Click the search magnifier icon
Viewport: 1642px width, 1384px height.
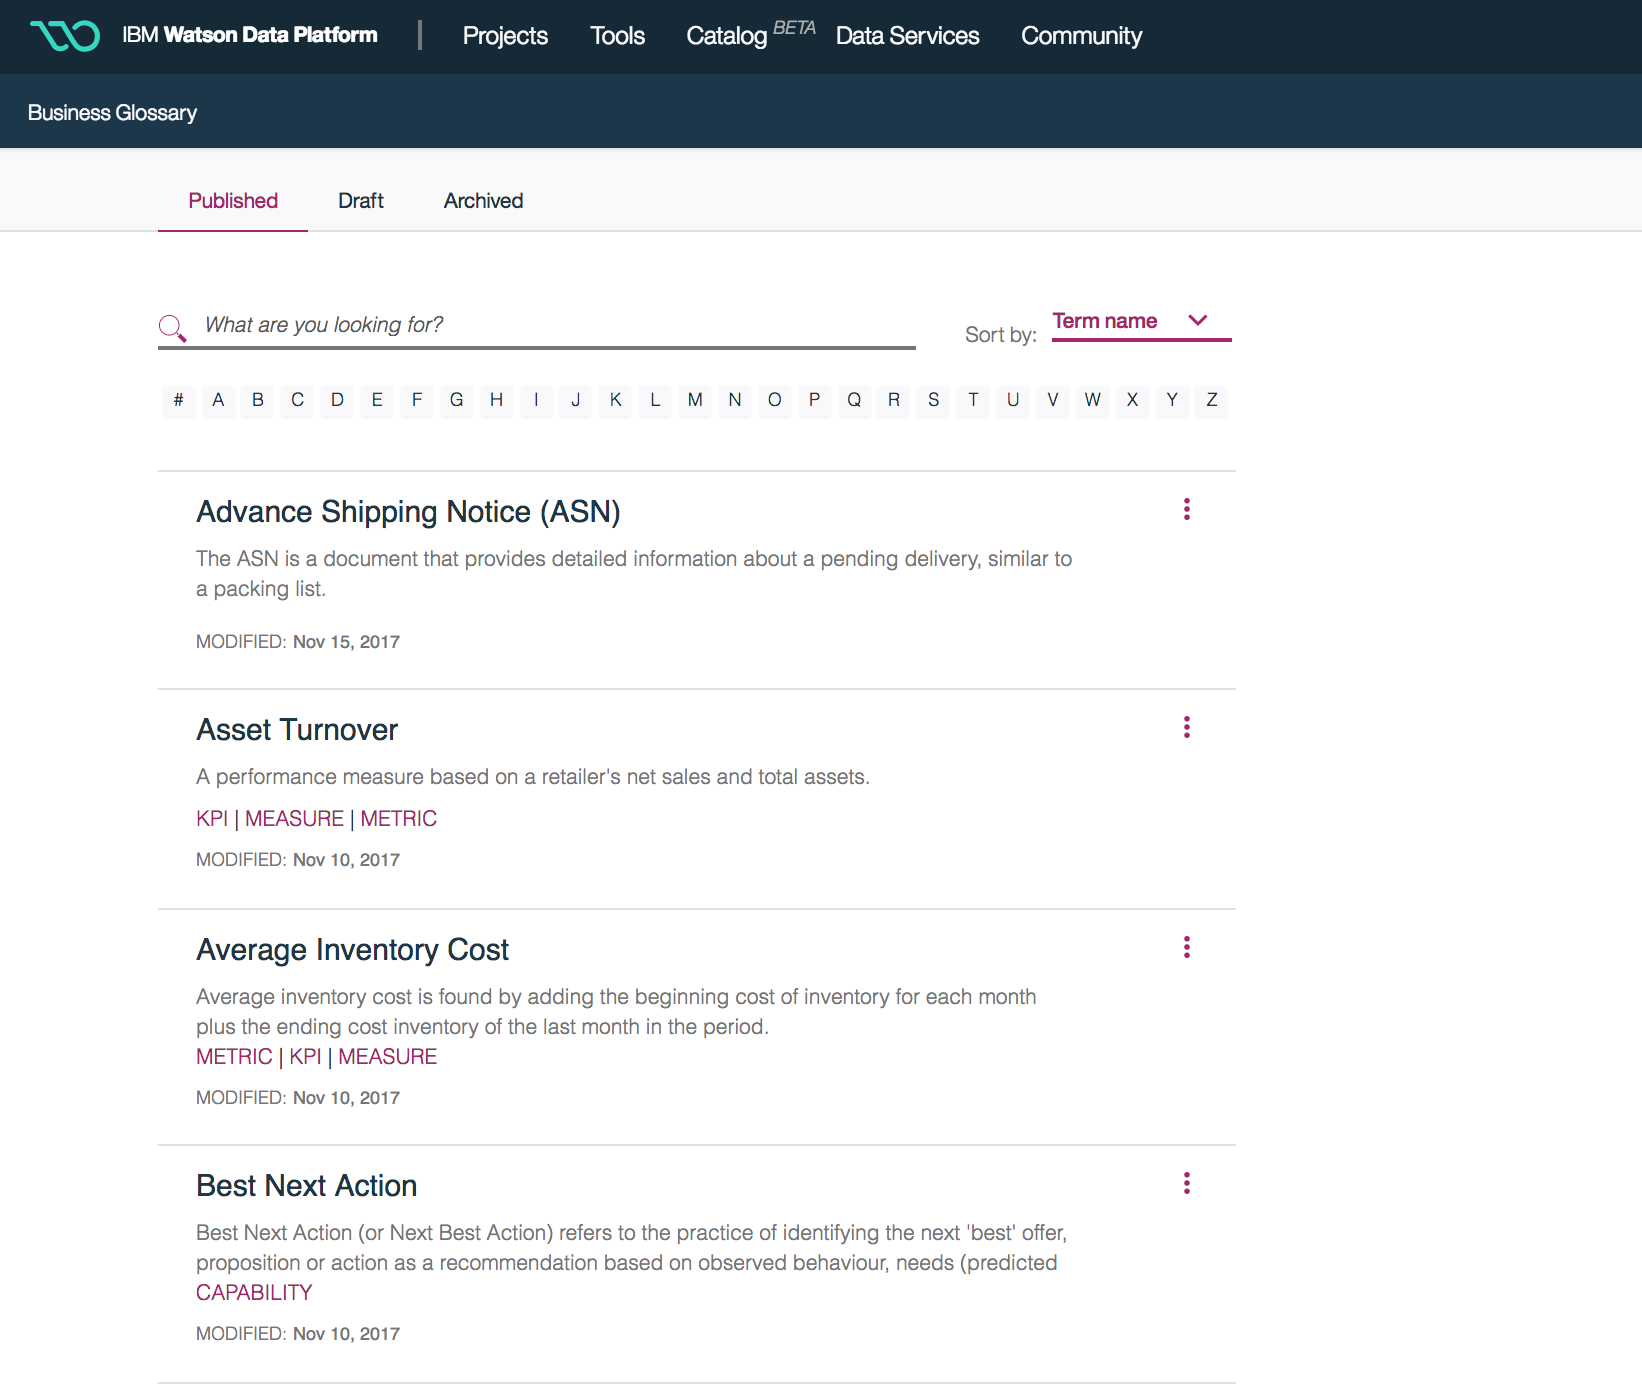point(172,326)
